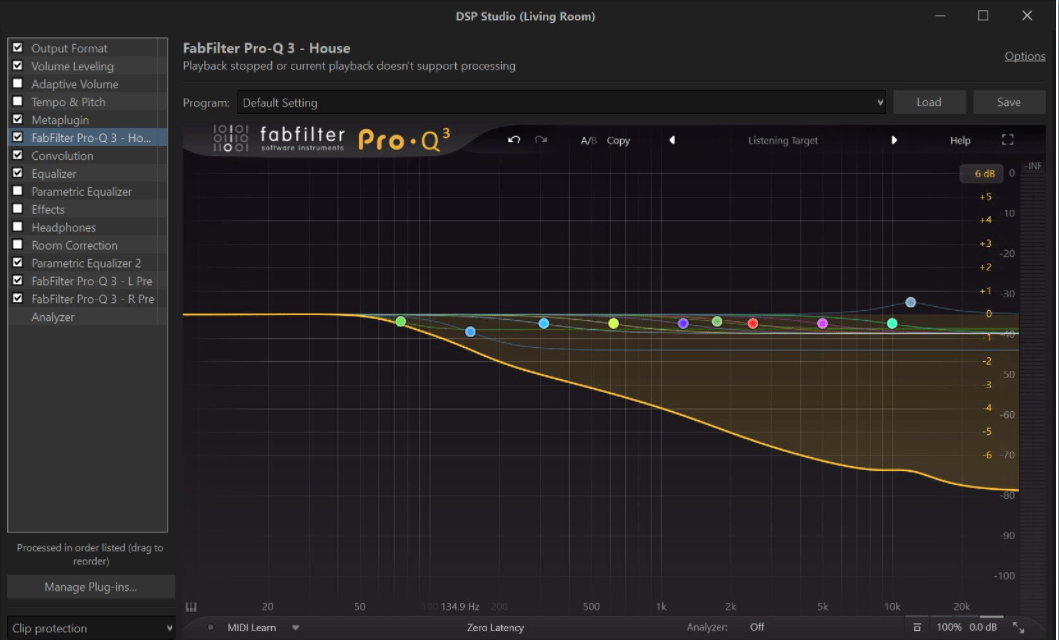Click the resize icon in the bottom-right corner
Screen dimensions: 1059x640
pyautogui.click(x=1018, y=627)
